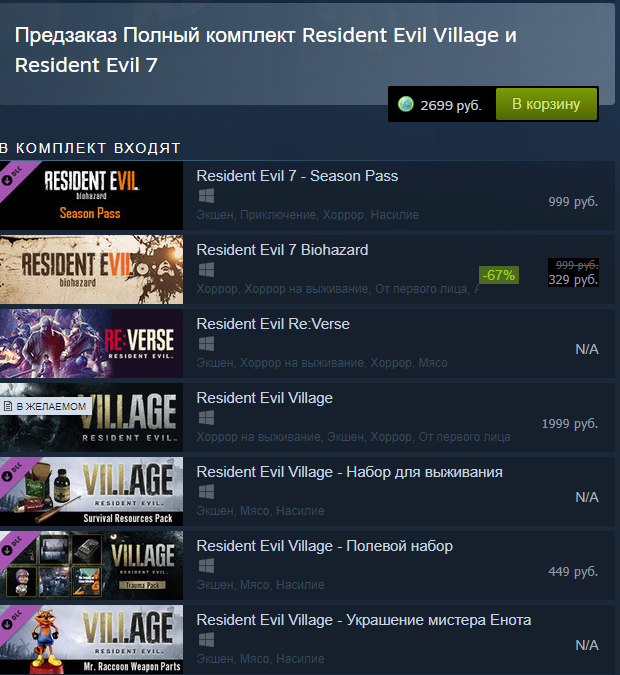Click the DLC badge on the Survival Resources Pack thumbnail
620x675 pixels.
point(13,473)
